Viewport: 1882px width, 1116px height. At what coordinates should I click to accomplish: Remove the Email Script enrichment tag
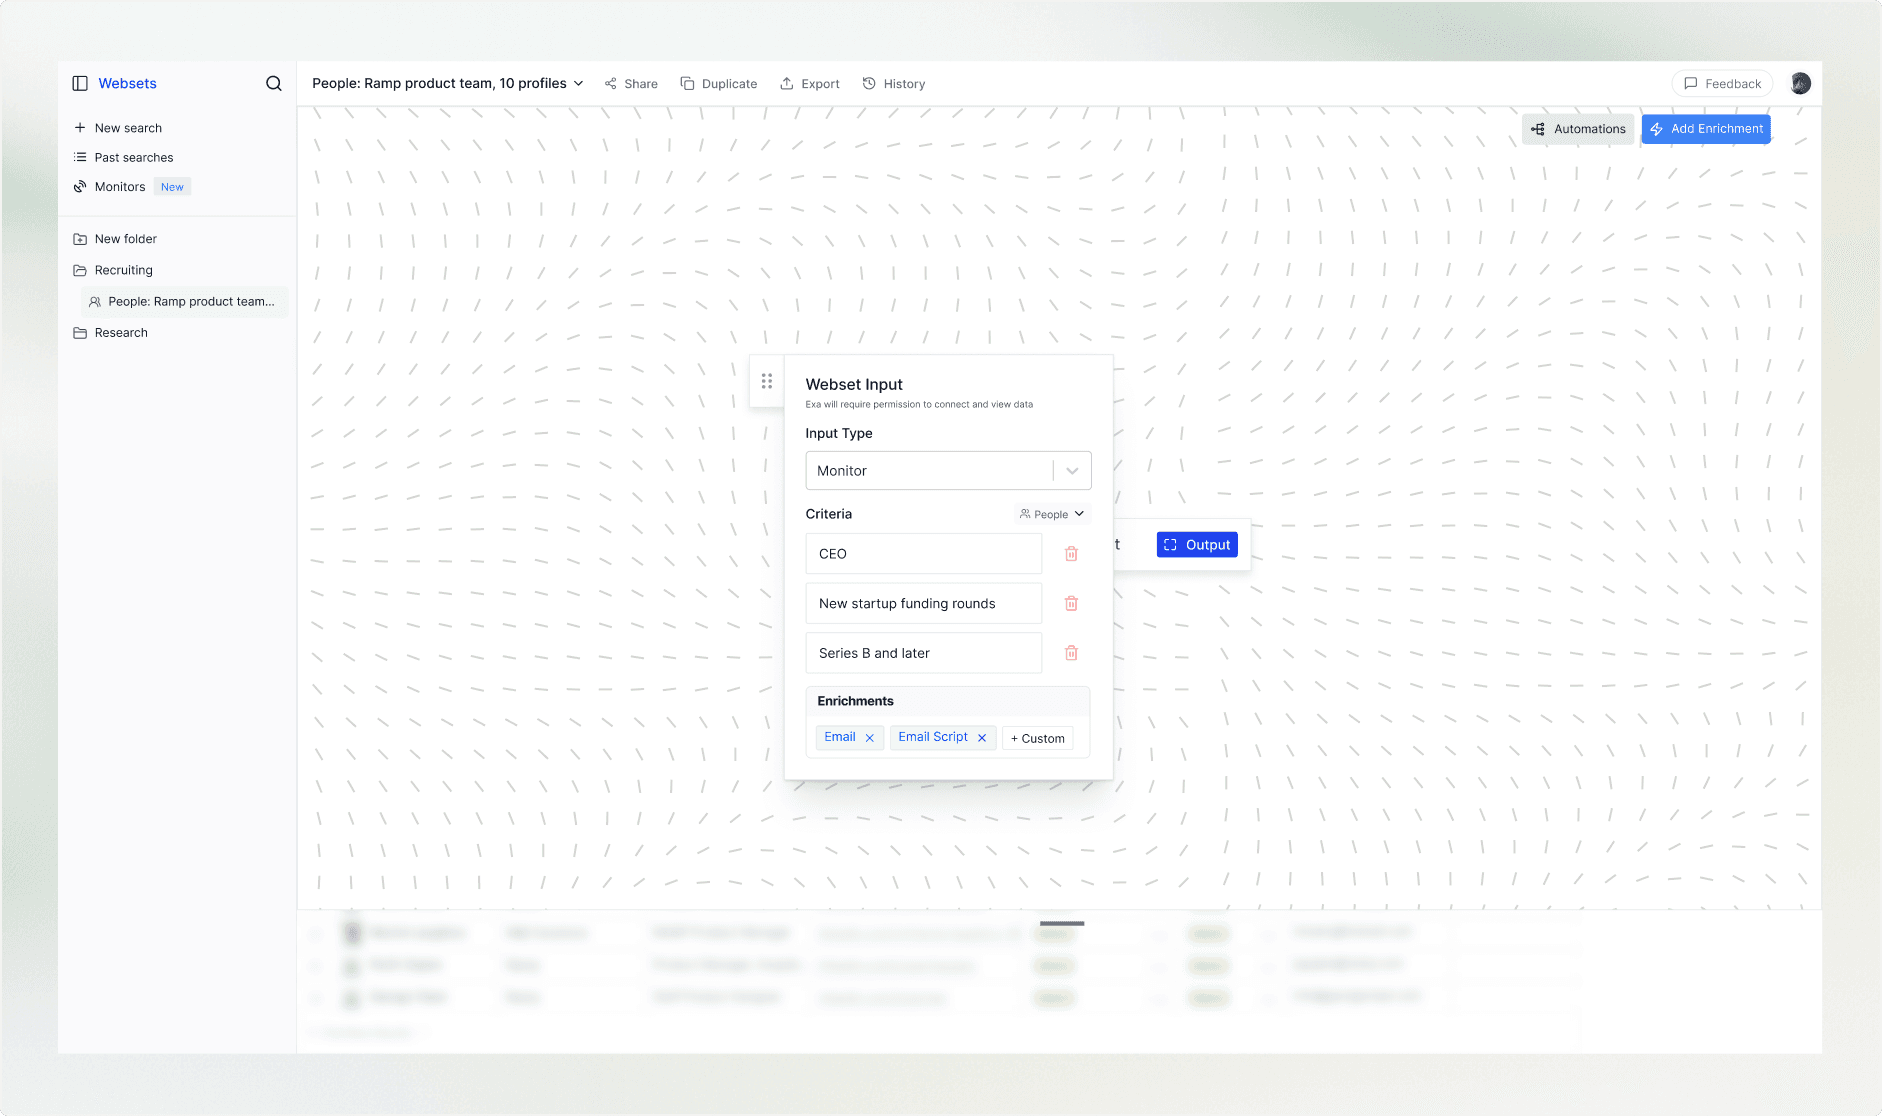coord(982,738)
